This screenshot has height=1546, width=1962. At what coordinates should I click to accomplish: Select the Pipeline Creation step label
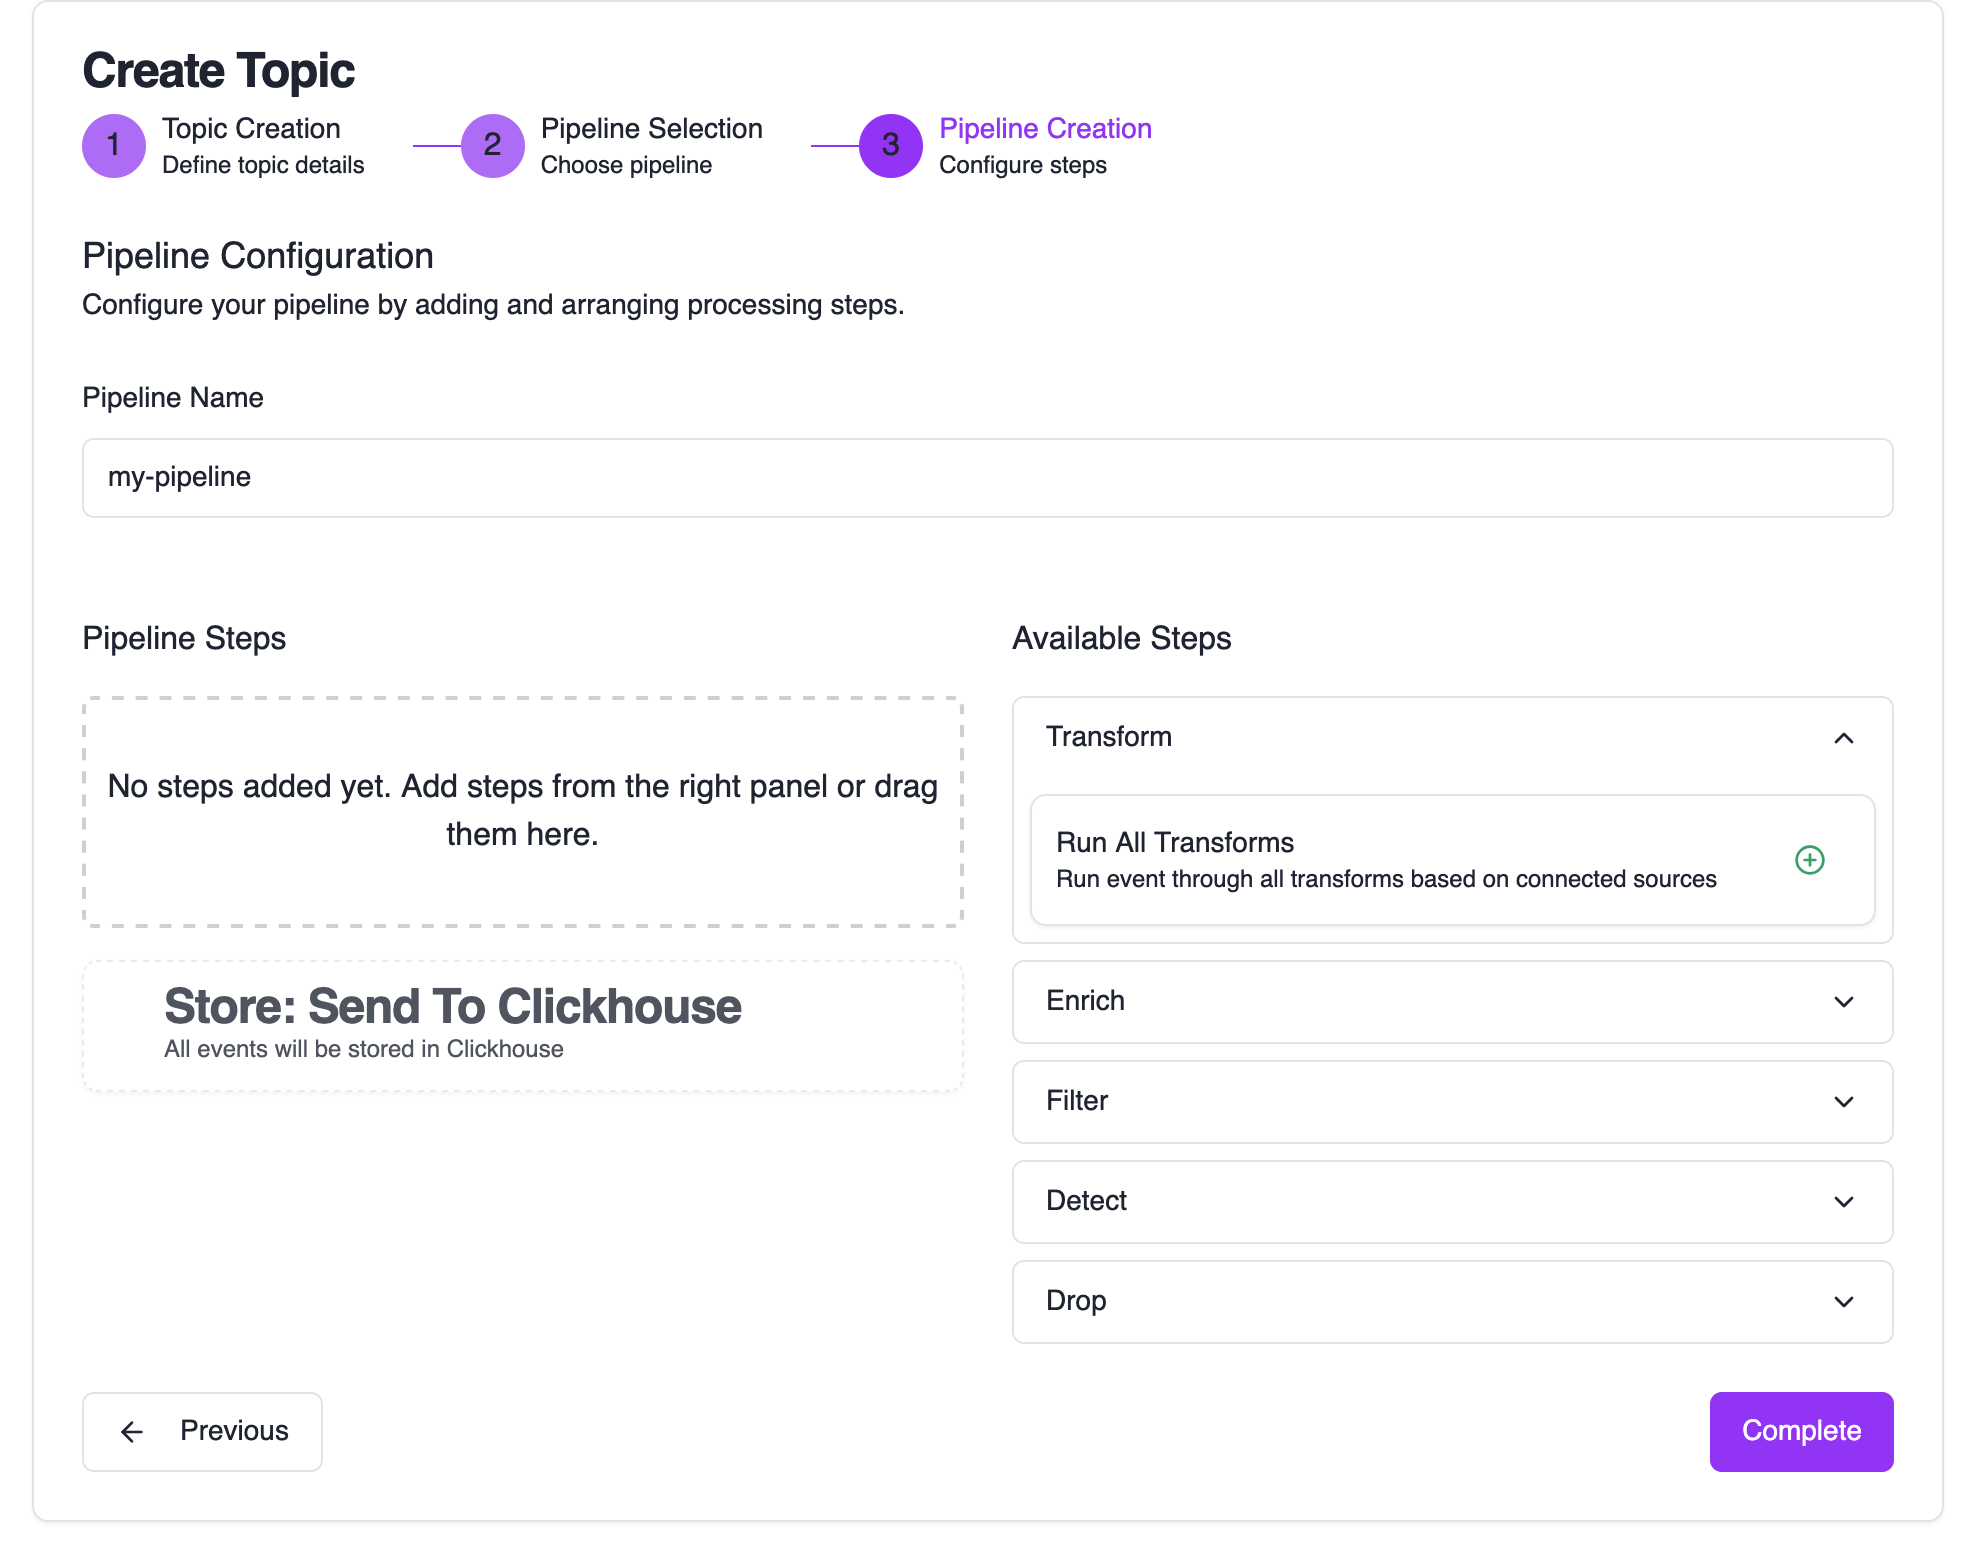coord(1045,129)
